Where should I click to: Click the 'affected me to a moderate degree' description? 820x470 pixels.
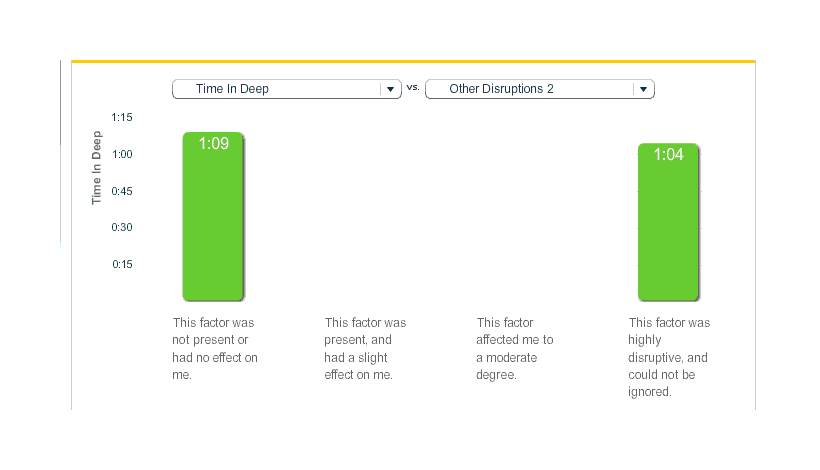click(515, 349)
